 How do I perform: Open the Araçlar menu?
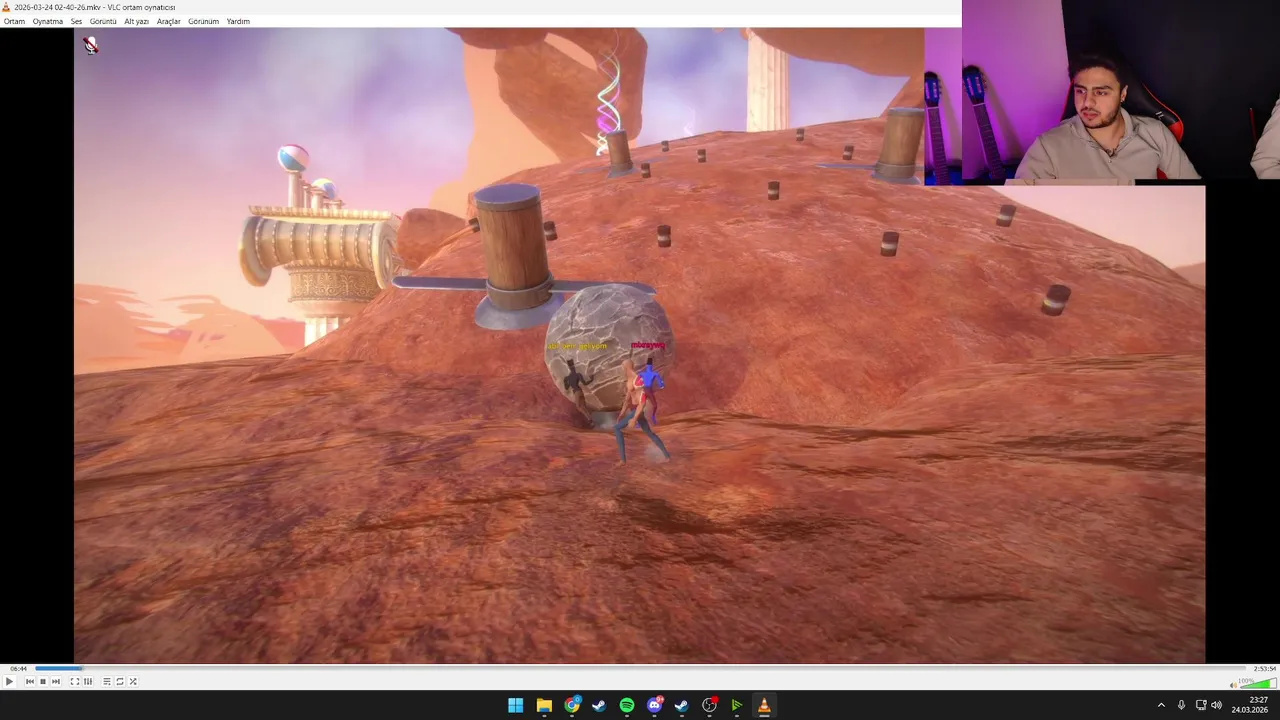click(168, 21)
